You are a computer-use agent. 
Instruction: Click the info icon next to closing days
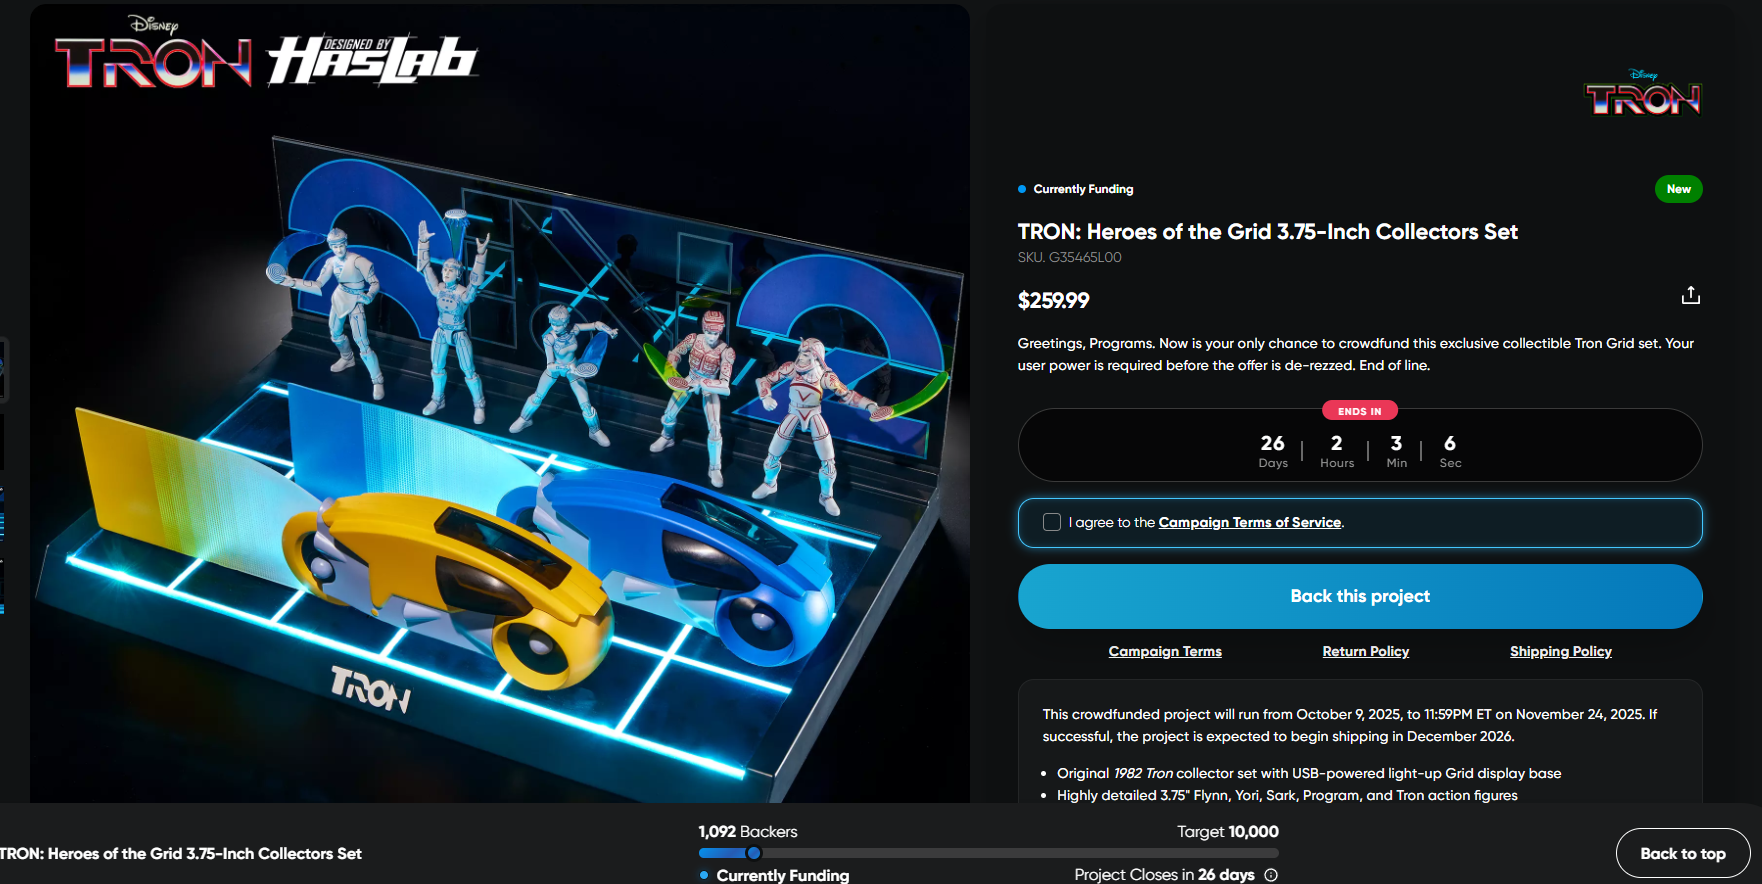pos(1271,875)
